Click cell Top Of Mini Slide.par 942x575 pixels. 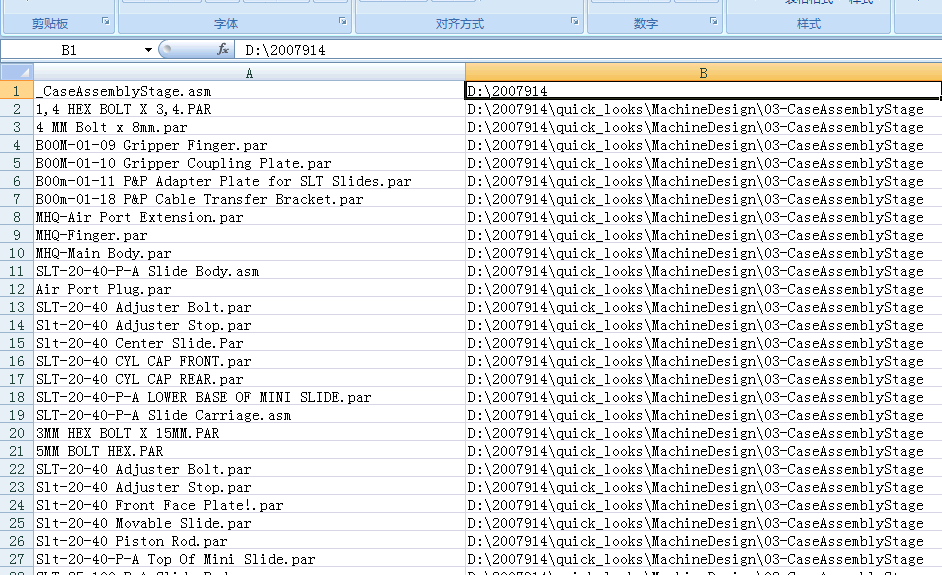tap(249, 559)
